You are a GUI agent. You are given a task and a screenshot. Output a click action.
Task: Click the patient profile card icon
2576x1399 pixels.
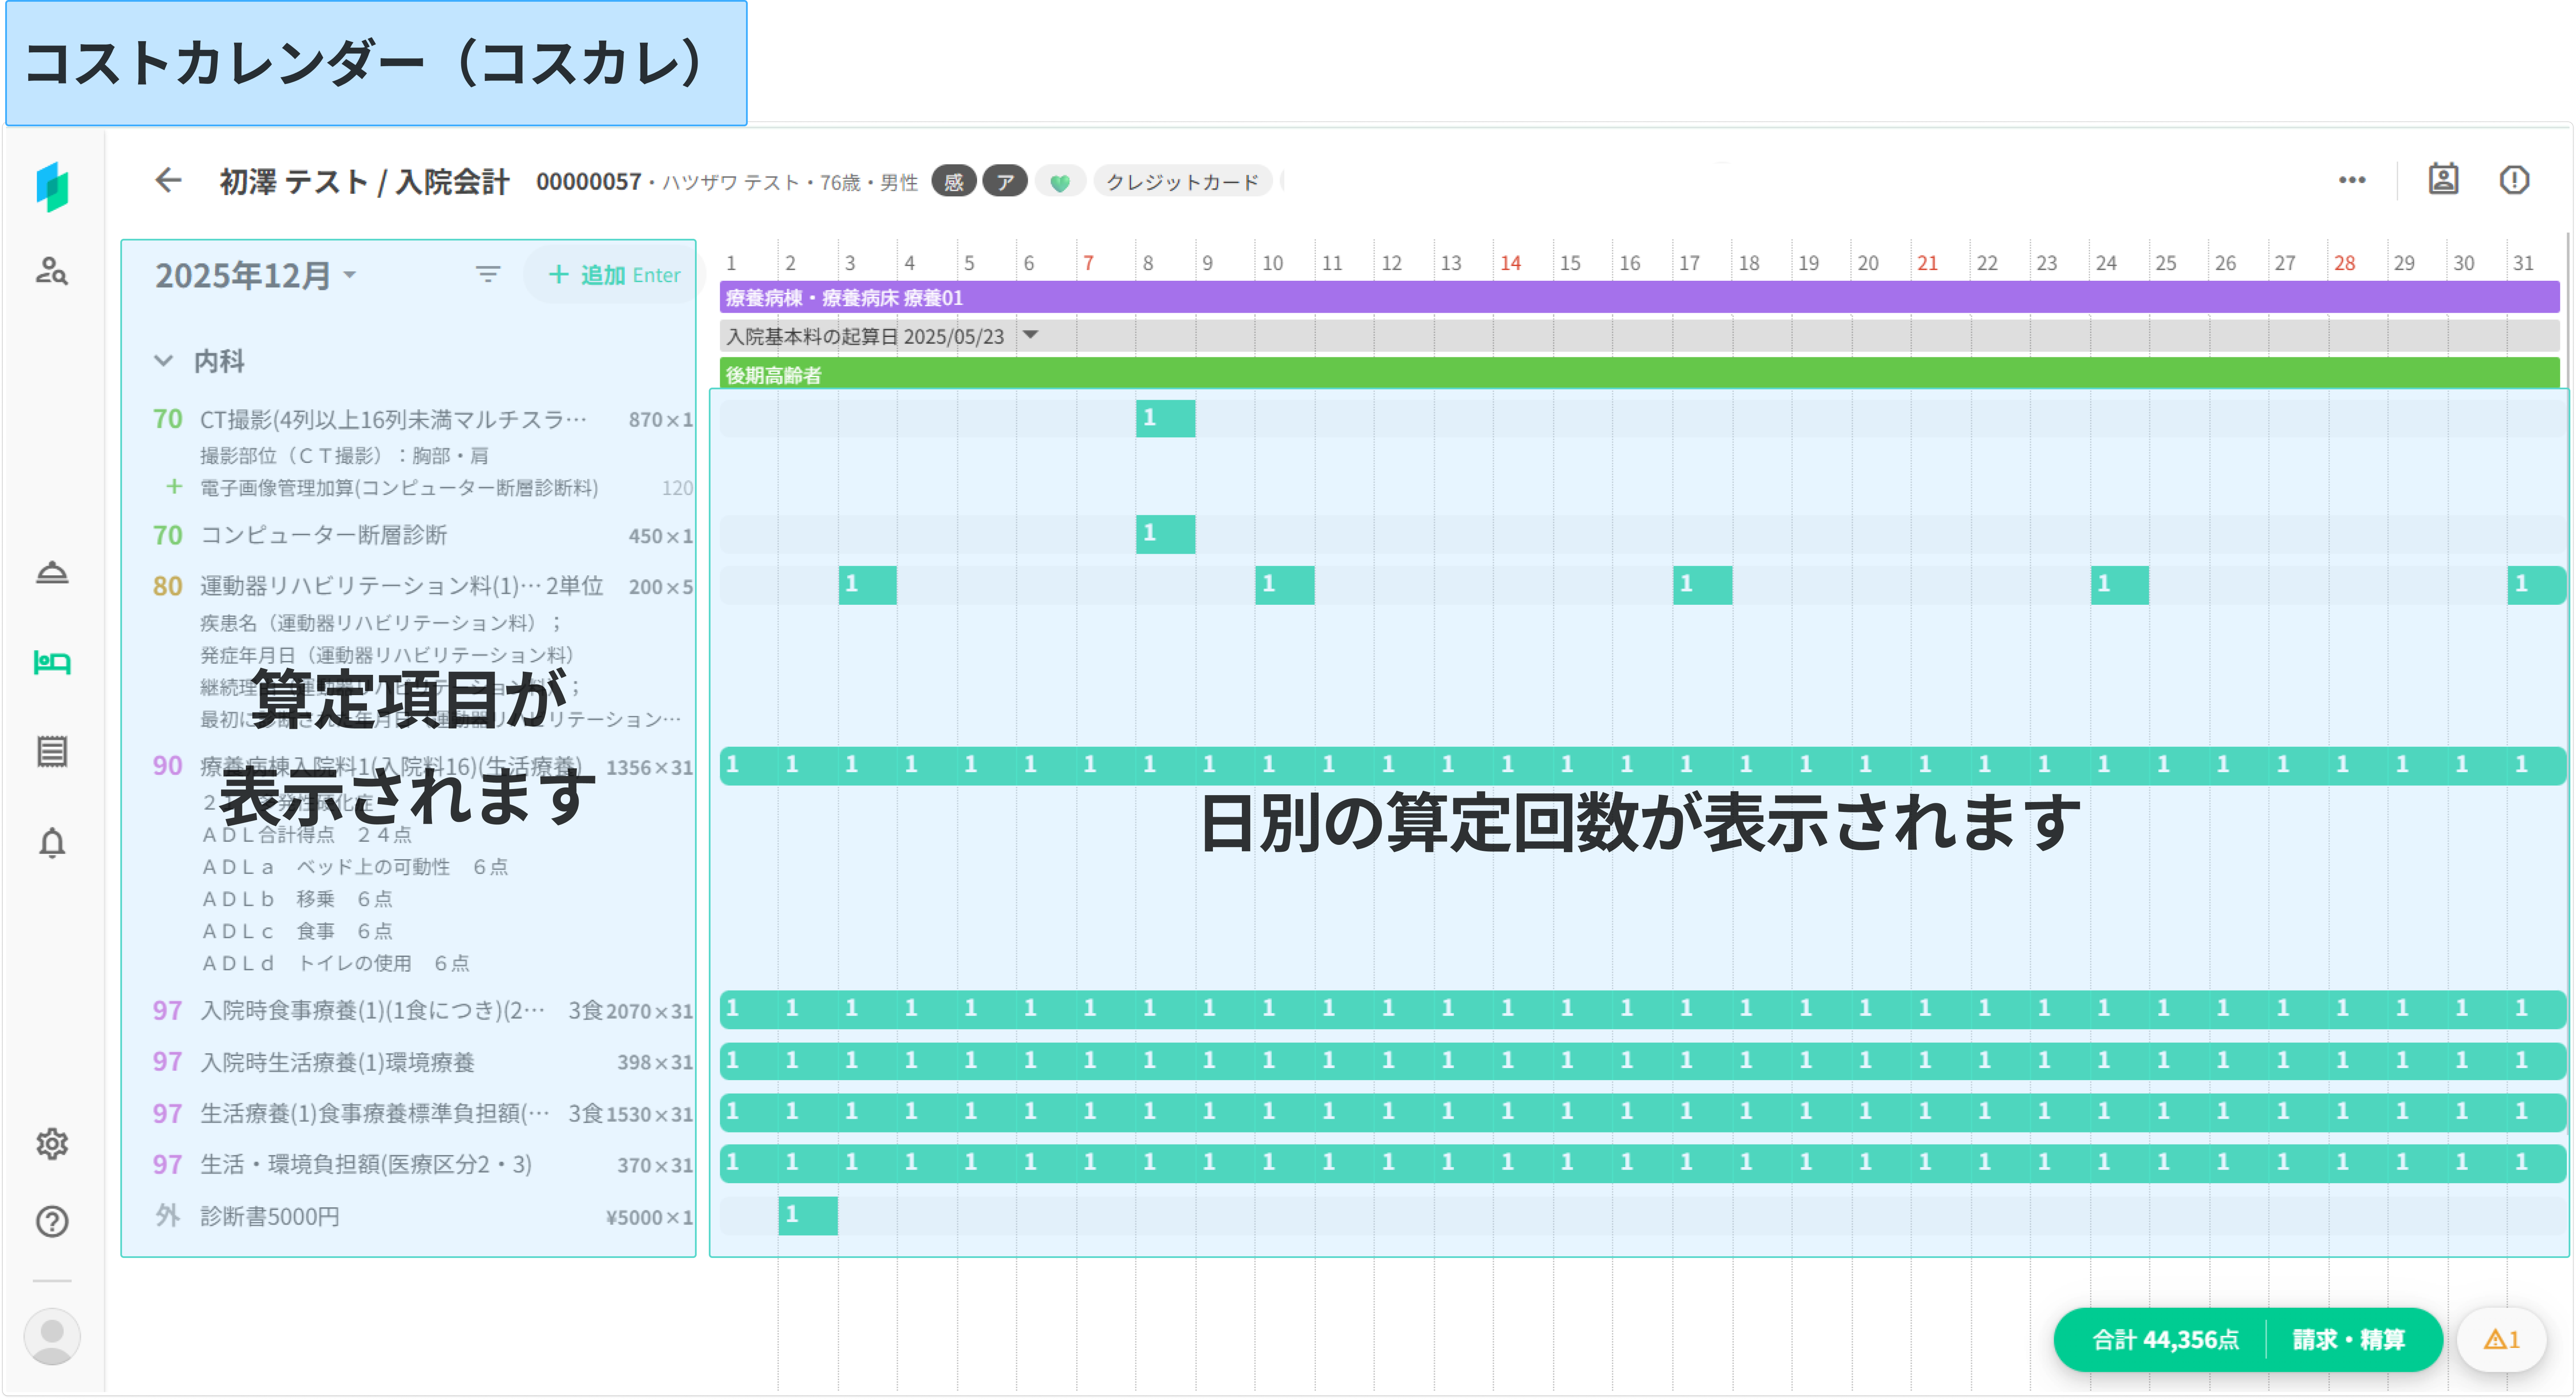coord(2443,180)
